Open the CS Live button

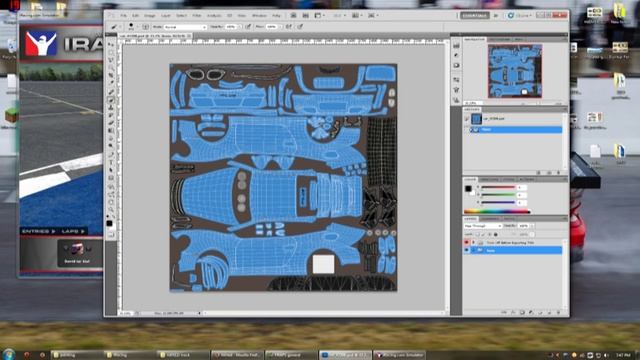519,16
